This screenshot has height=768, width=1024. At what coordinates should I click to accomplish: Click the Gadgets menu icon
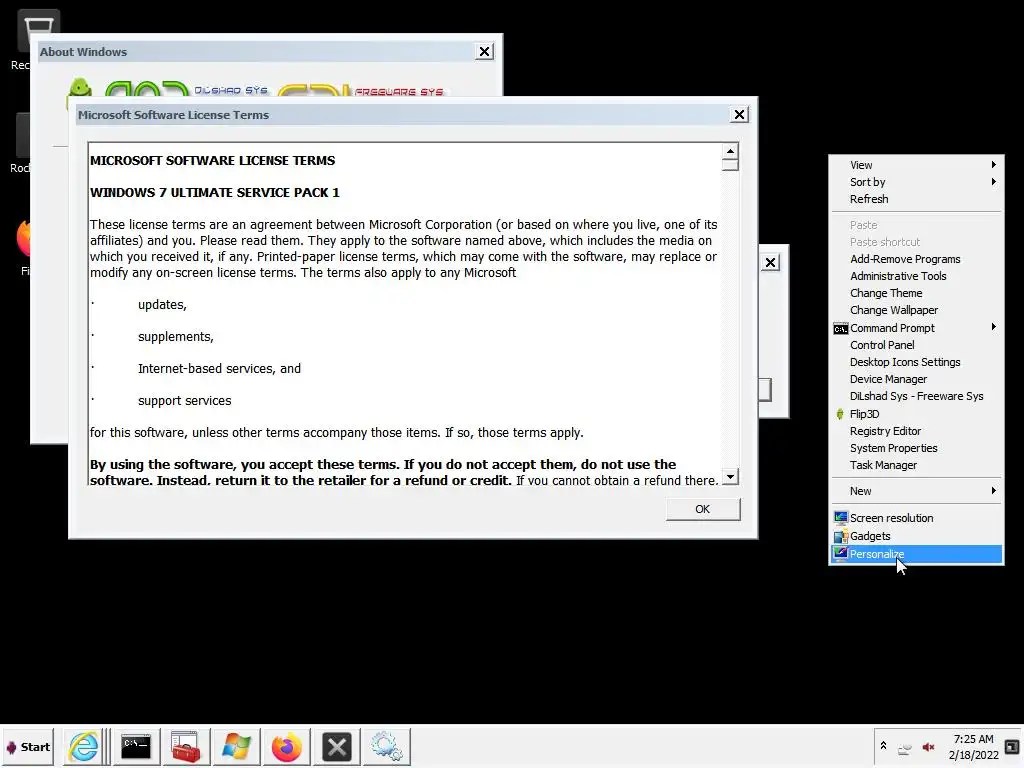coord(840,536)
